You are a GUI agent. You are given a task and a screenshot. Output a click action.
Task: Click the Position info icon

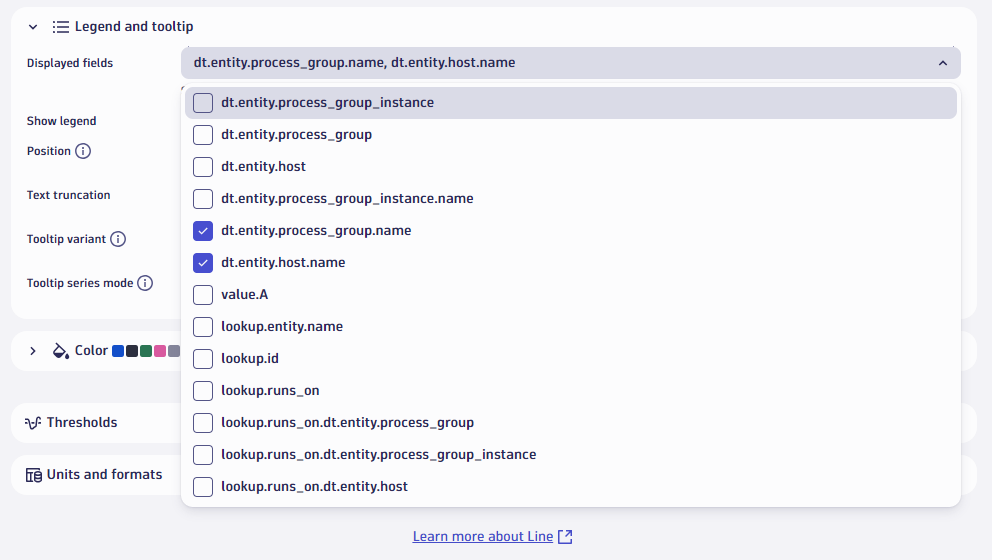pos(83,151)
